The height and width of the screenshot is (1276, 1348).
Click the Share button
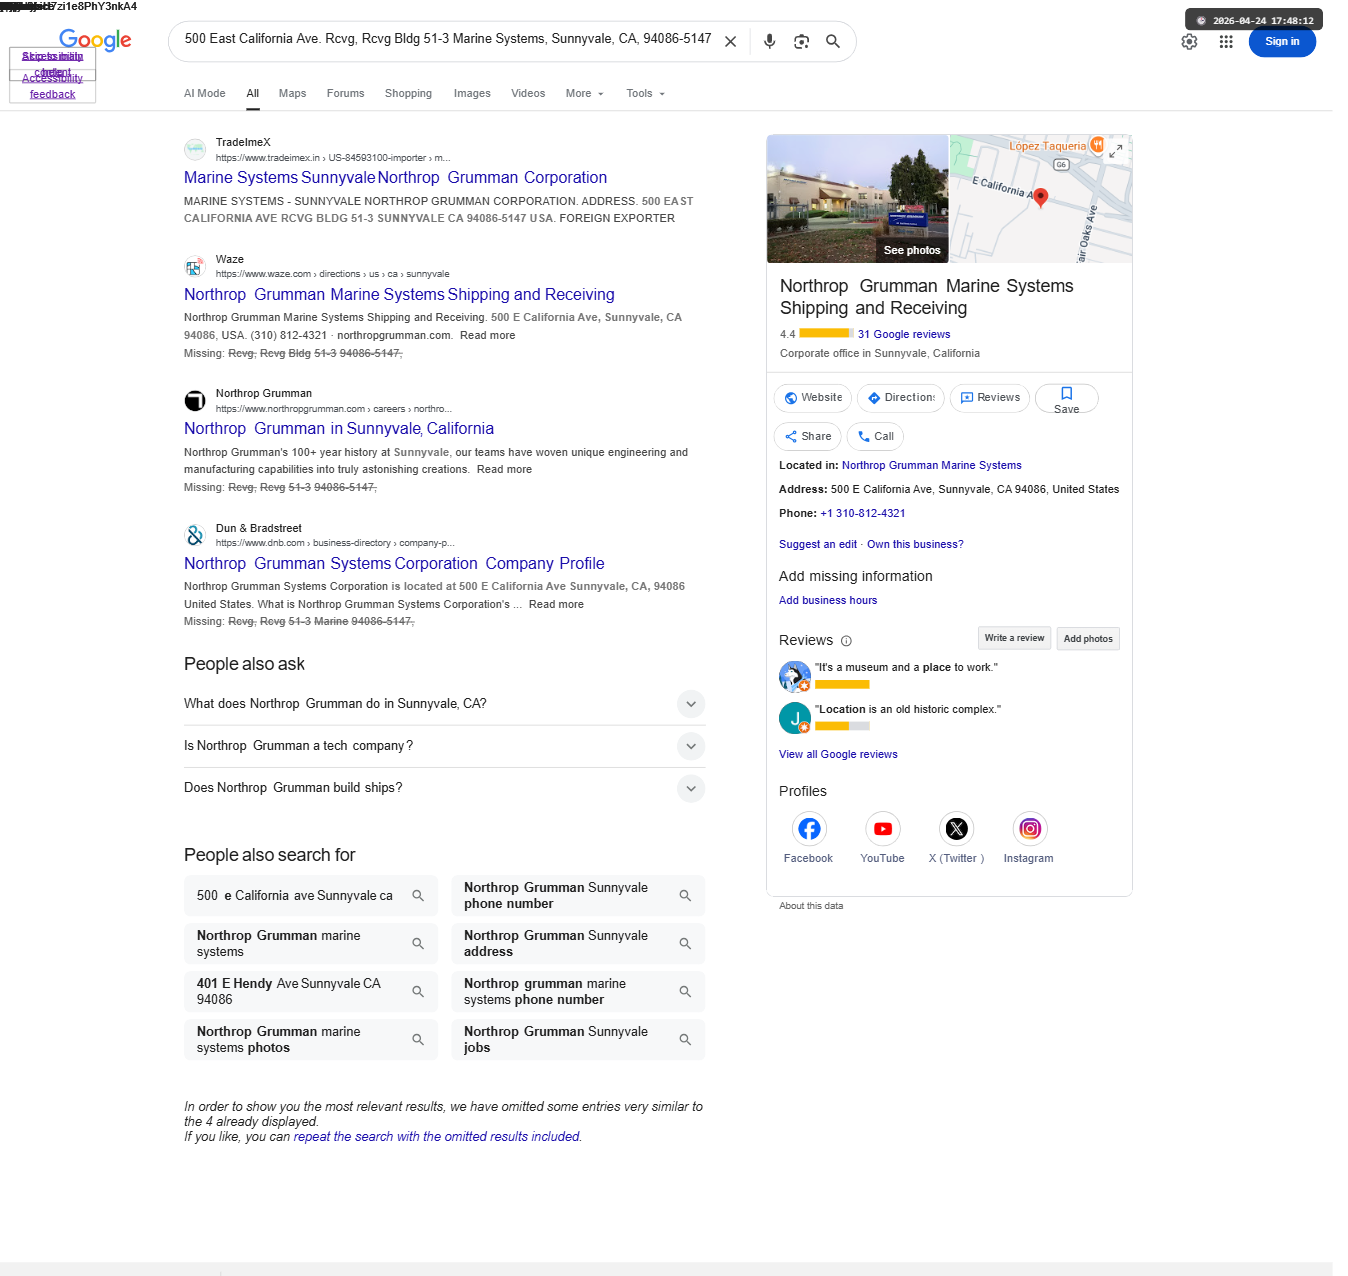808,437
